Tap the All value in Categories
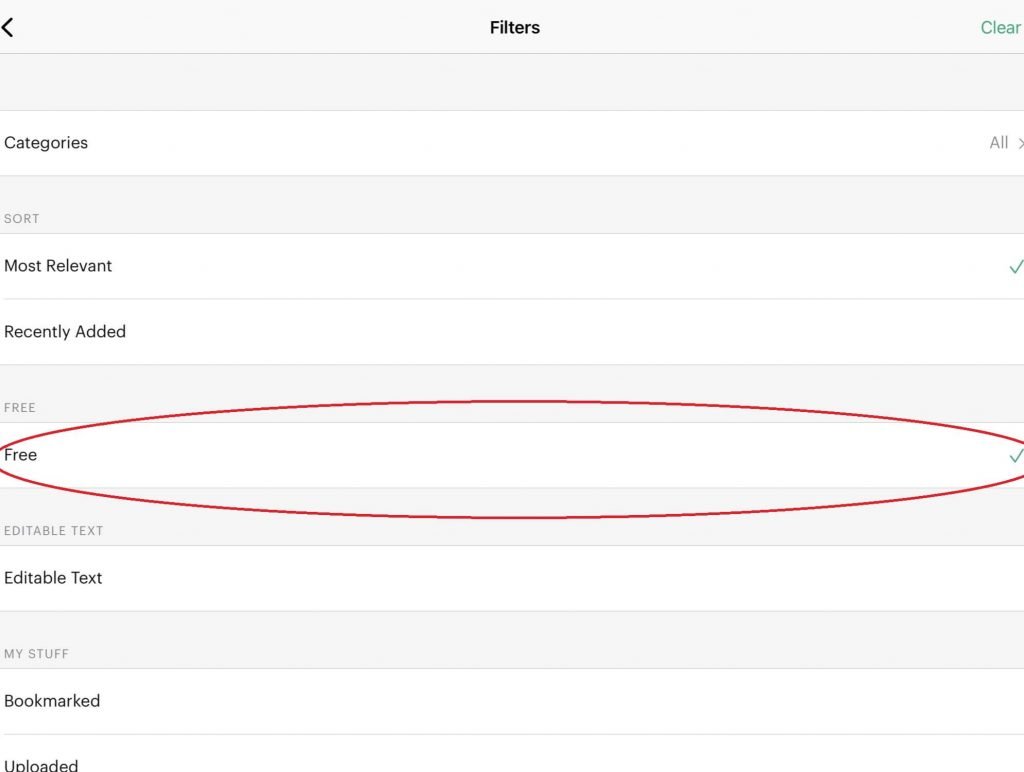 click(x=998, y=143)
